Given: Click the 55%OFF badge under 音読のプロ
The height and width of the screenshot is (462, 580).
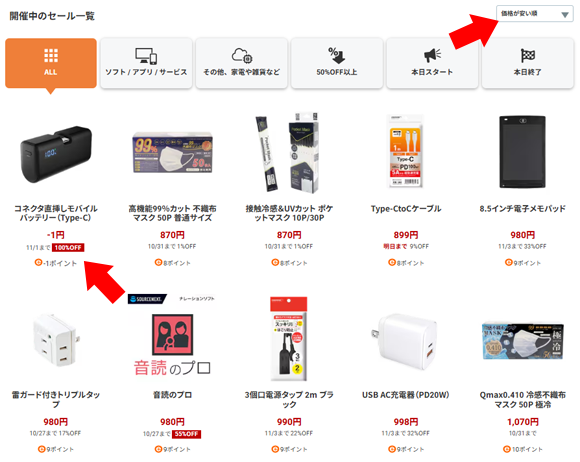Looking at the screenshot, I should coord(186,434).
